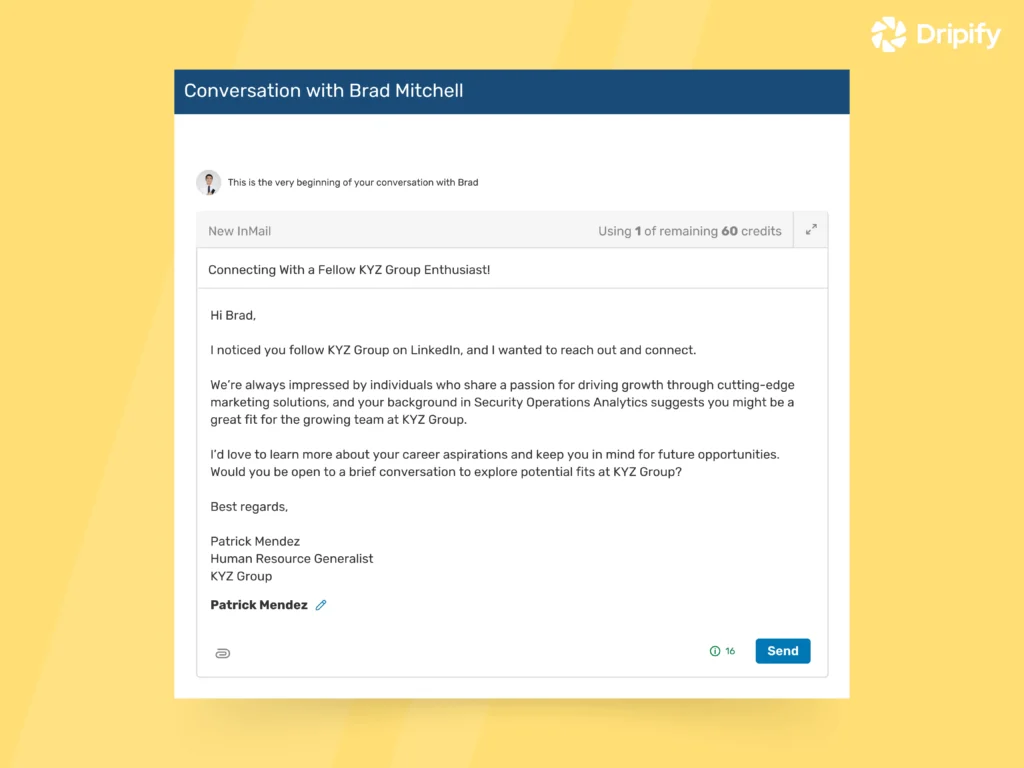Viewport: 1024px width, 768px height.
Task: Edit the signature using the pencil icon
Action: coord(320,604)
